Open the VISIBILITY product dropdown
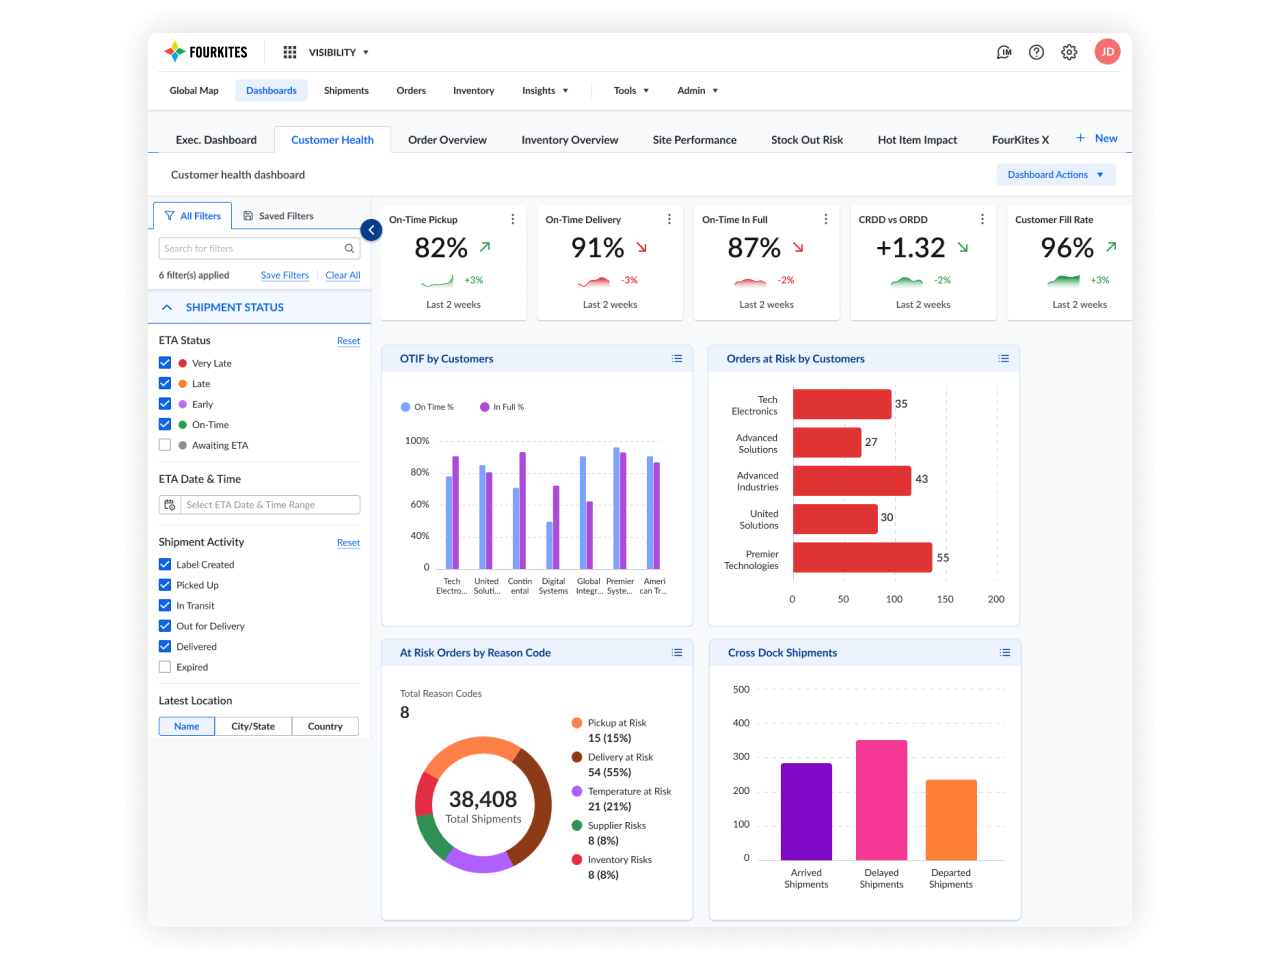The height and width of the screenshot is (960, 1280). click(338, 52)
